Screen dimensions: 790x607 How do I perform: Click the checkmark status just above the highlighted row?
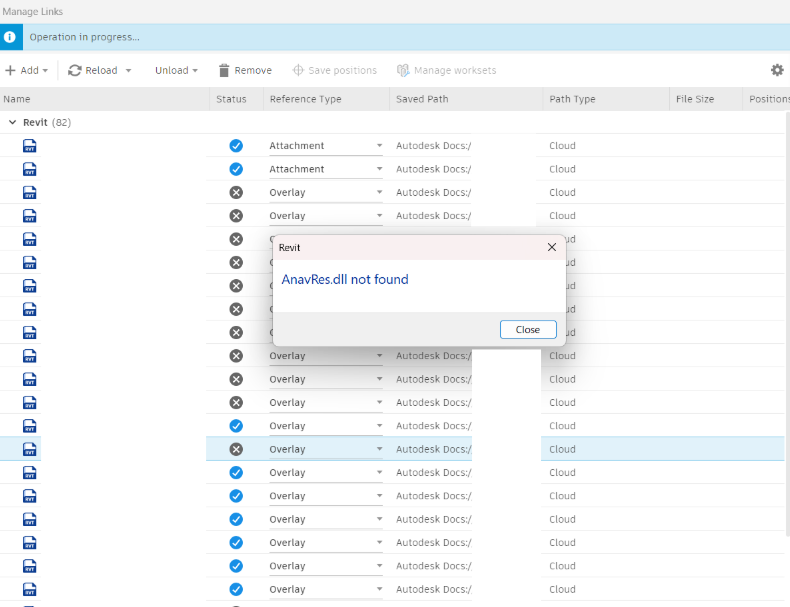[236, 426]
